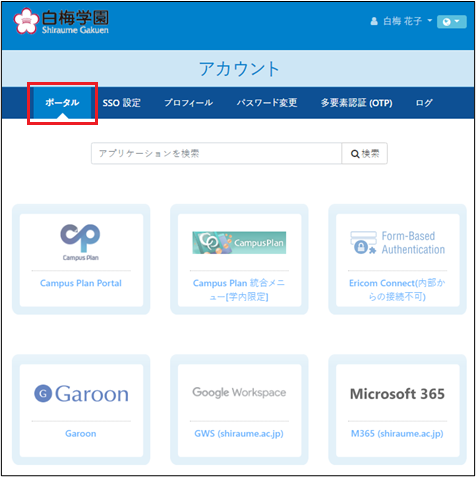Click the 検索 search button

tap(365, 153)
